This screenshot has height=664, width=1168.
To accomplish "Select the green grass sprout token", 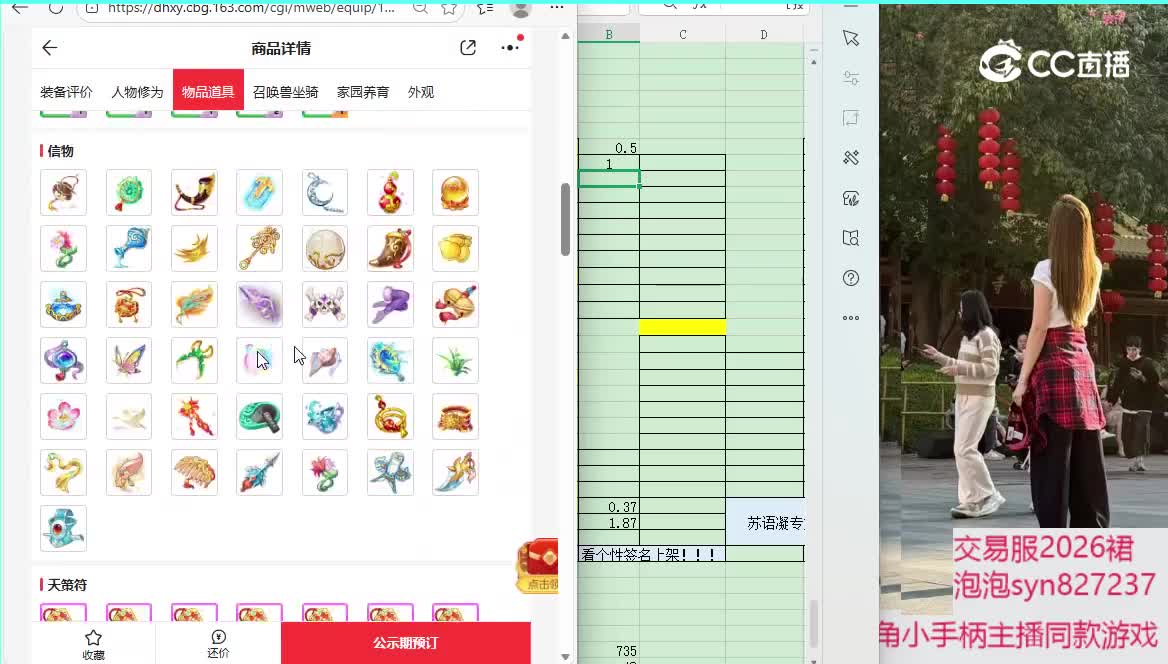I will [455, 361].
